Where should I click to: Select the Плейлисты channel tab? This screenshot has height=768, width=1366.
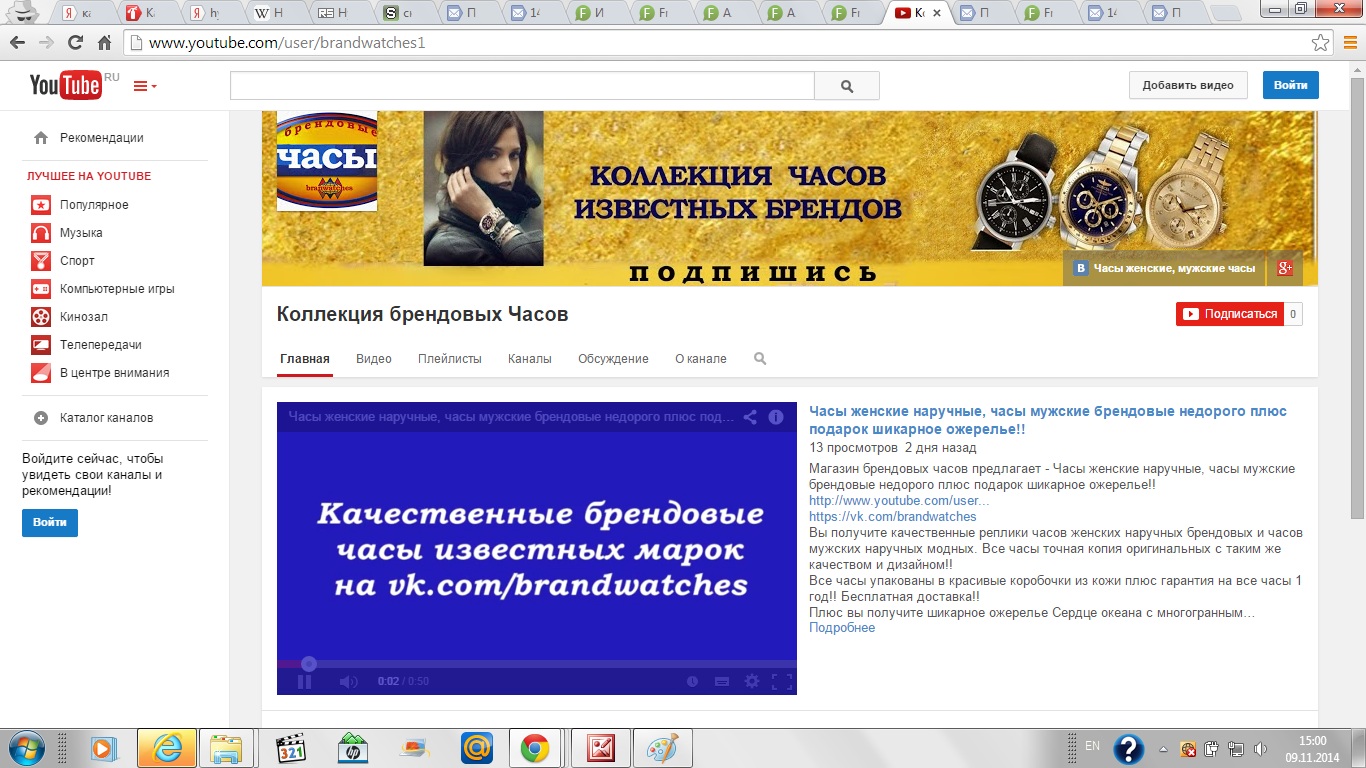click(450, 359)
